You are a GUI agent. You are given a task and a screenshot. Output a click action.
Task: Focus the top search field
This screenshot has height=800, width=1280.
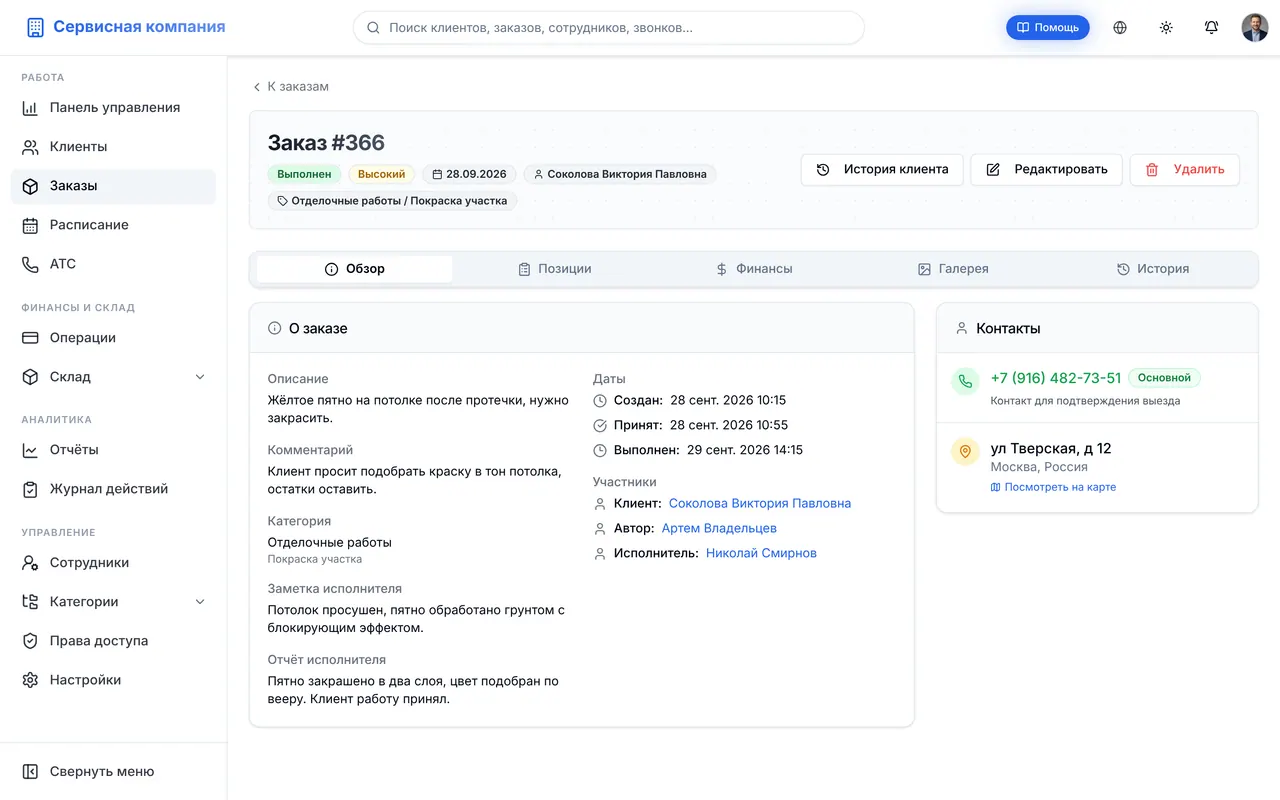click(x=608, y=28)
